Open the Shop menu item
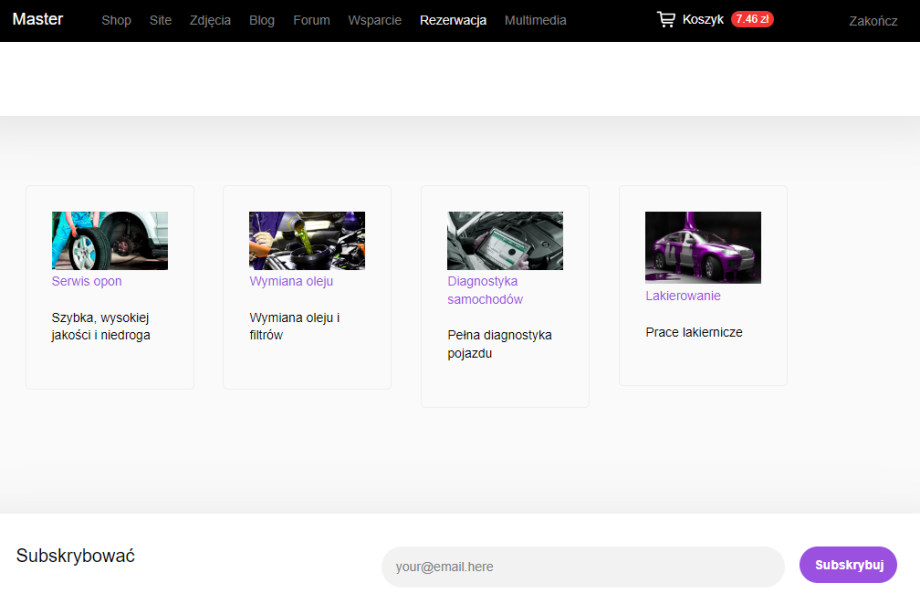Viewport: 920px width, 614px height. 116,20
